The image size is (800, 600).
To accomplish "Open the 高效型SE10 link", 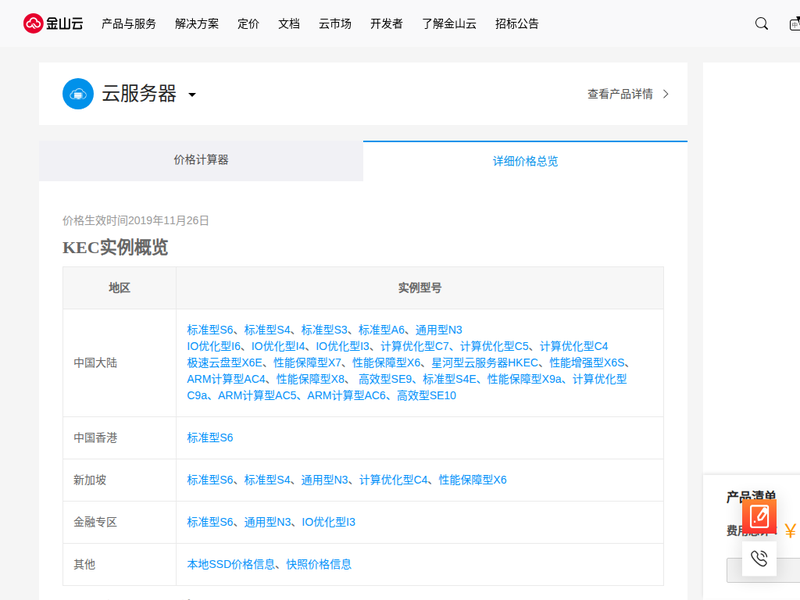I will (427, 395).
